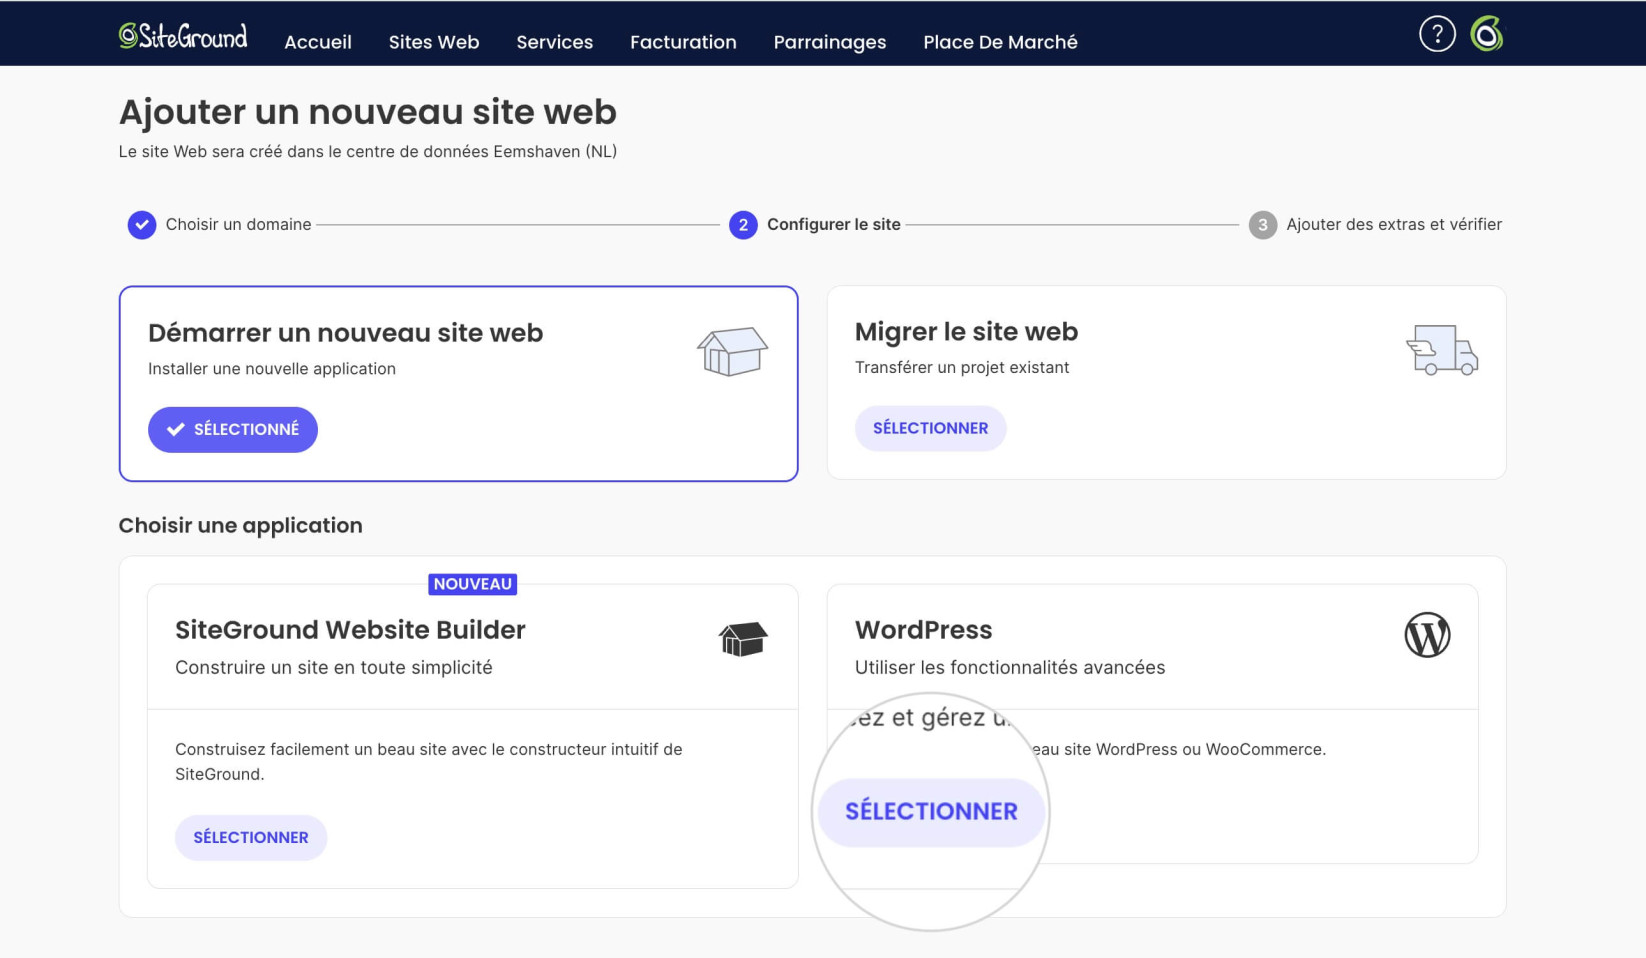The width and height of the screenshot is (1646, 958).
Task: Click the SÉLECTIONNÉ button
Action: click(x=233, y=430)
